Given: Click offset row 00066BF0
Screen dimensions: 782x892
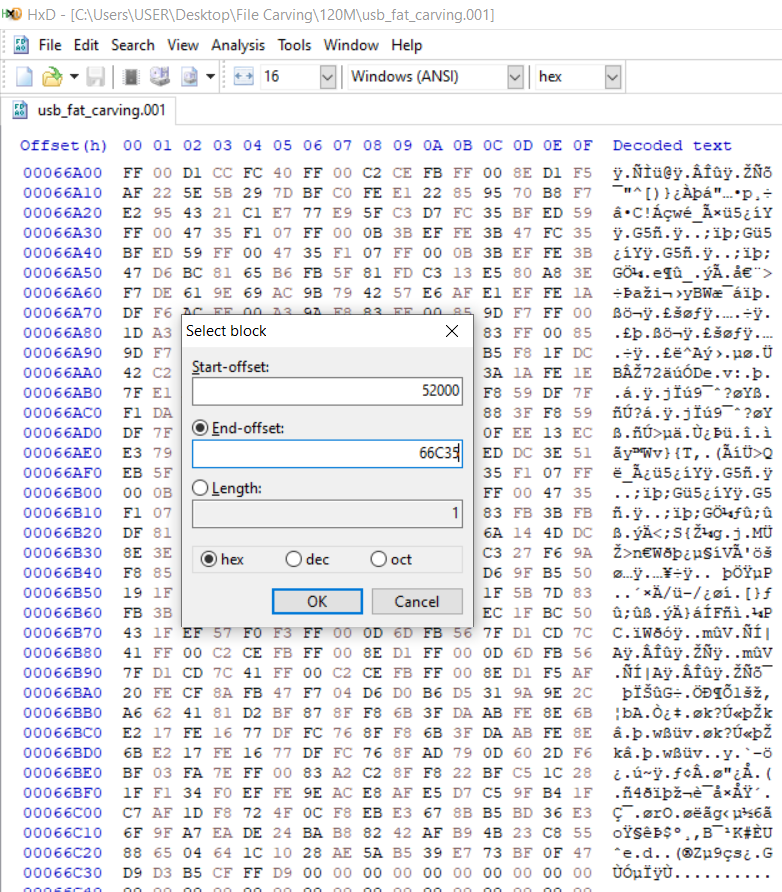Looking at the screenshot, I should click(63, 792).
